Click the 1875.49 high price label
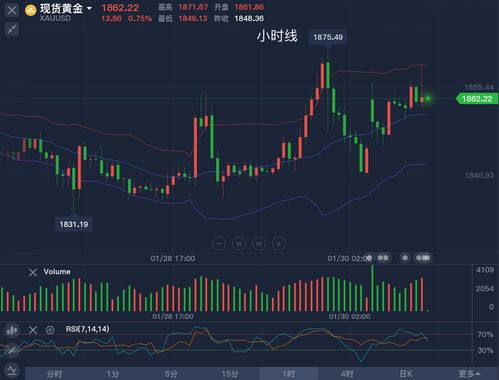This screenshot has height=380, width=499. [x=328, y=37]
